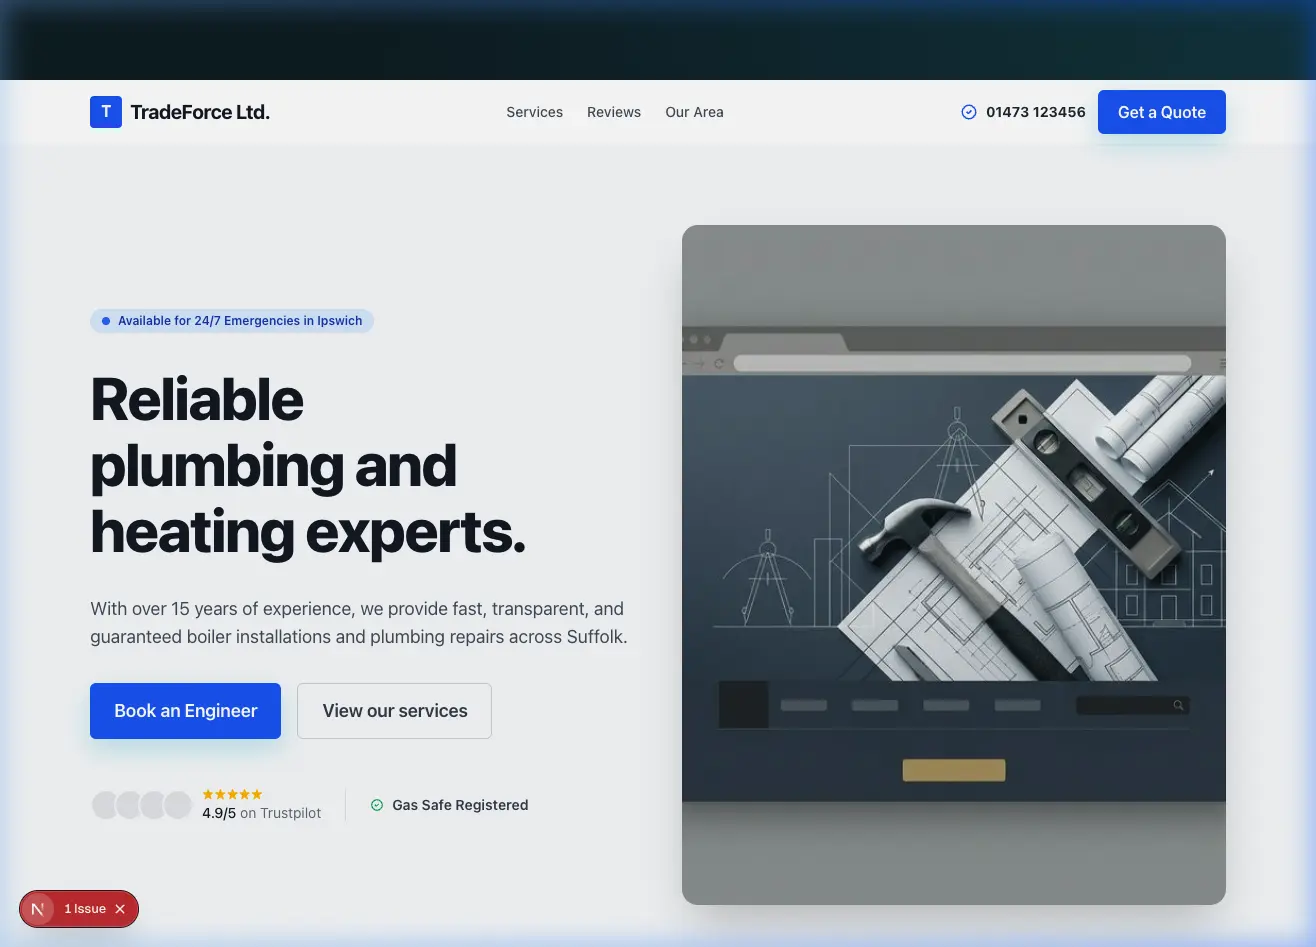
Task: Click the green Gas Safe check icon
Action: tap(377, 804)
